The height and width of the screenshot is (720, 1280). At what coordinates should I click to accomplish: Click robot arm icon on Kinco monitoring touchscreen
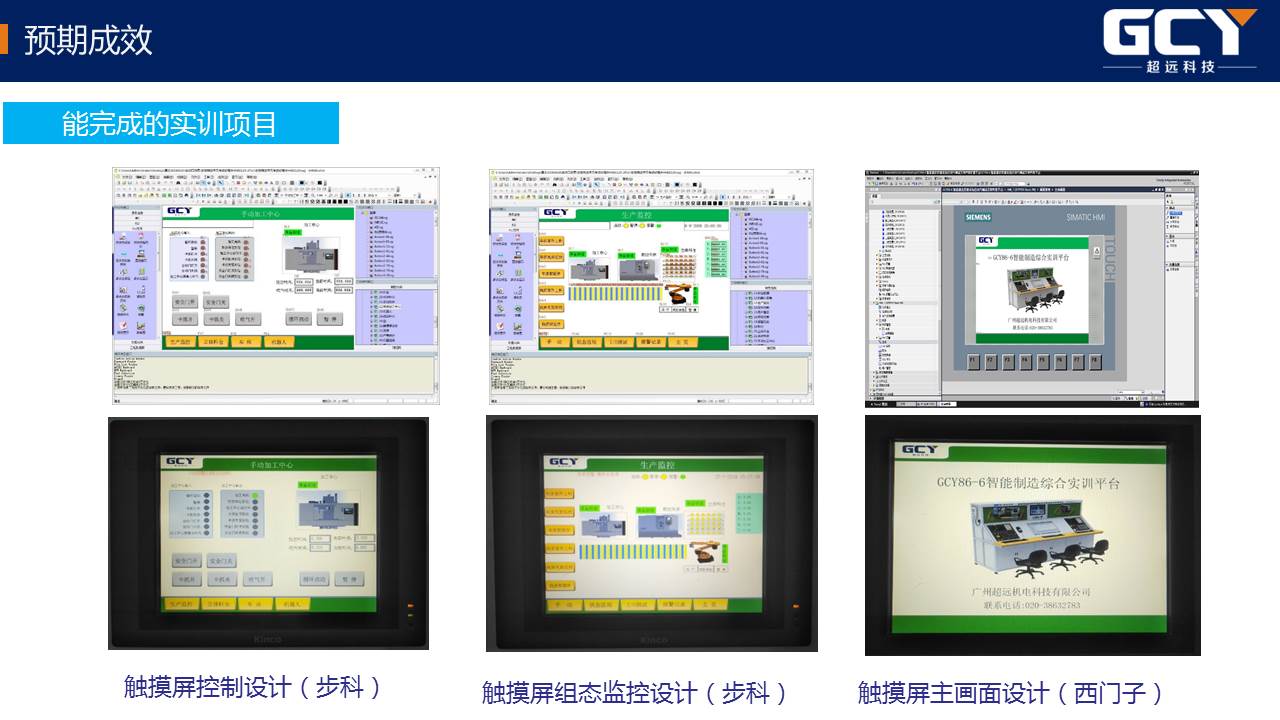click(703, 550)
